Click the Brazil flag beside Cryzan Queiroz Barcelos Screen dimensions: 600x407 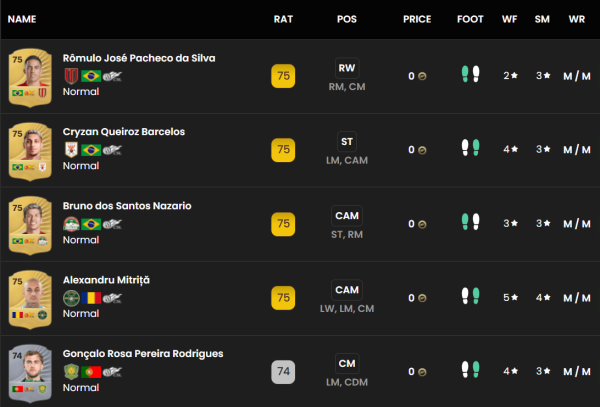click(91, 150)
